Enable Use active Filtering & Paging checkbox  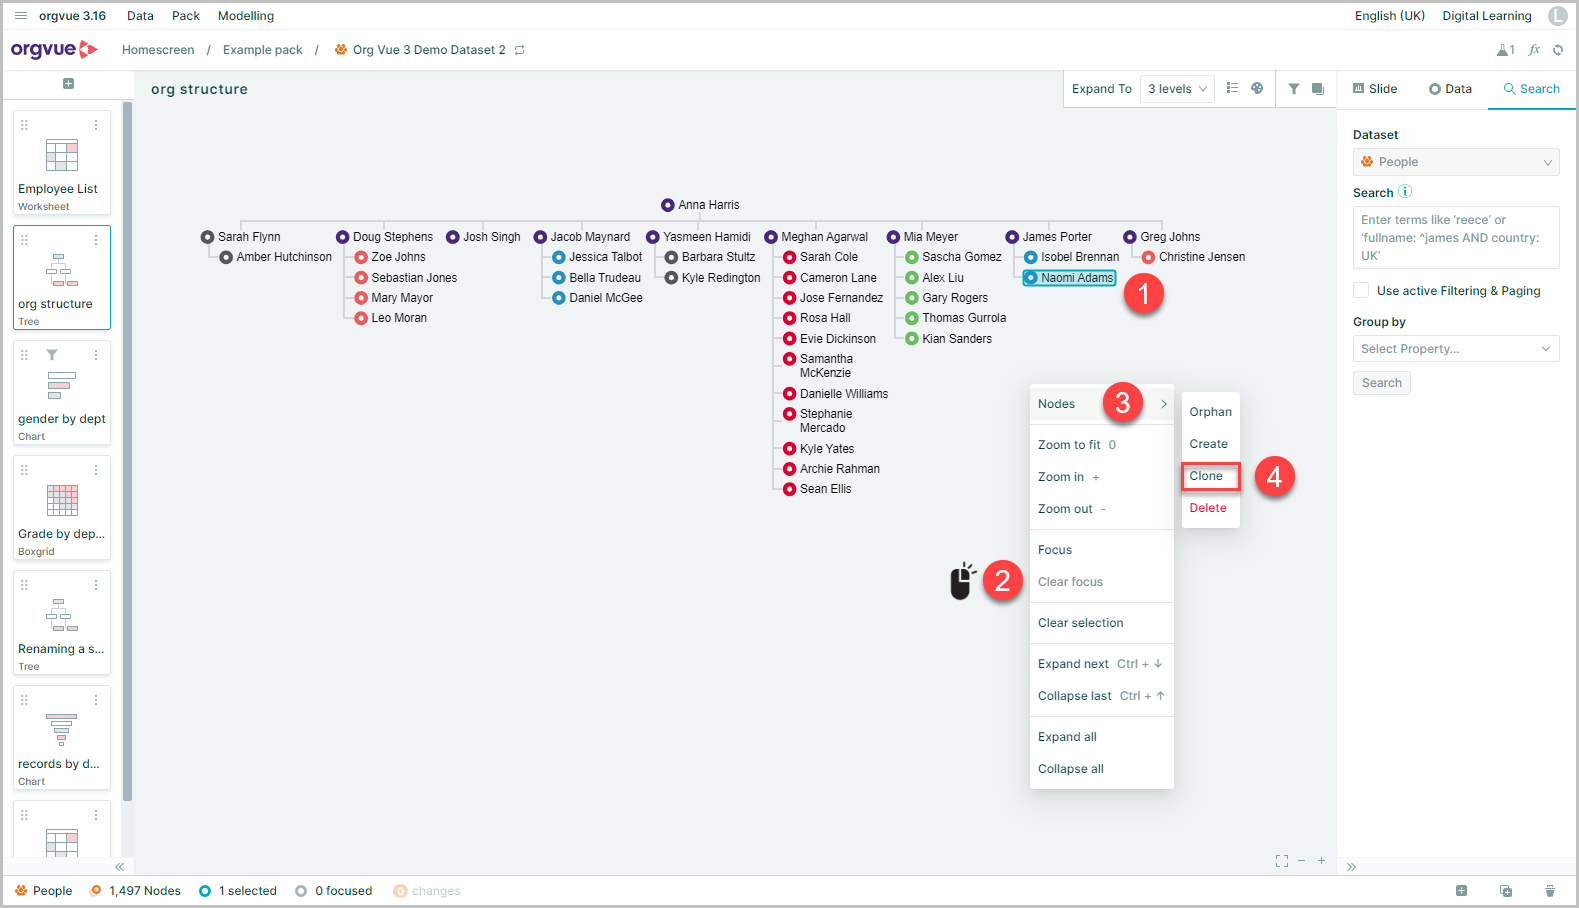point(1361,290)
